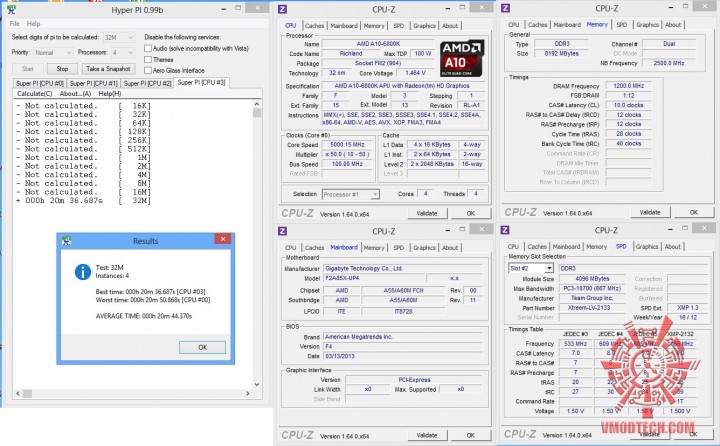720x446 pixels.
Task: Toggle the Aero Glass Interface checkbox
Action: (148, 70)
